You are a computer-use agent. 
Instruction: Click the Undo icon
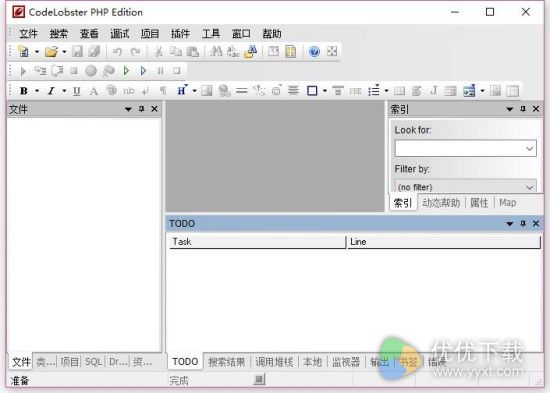click(x=117, y=52)
